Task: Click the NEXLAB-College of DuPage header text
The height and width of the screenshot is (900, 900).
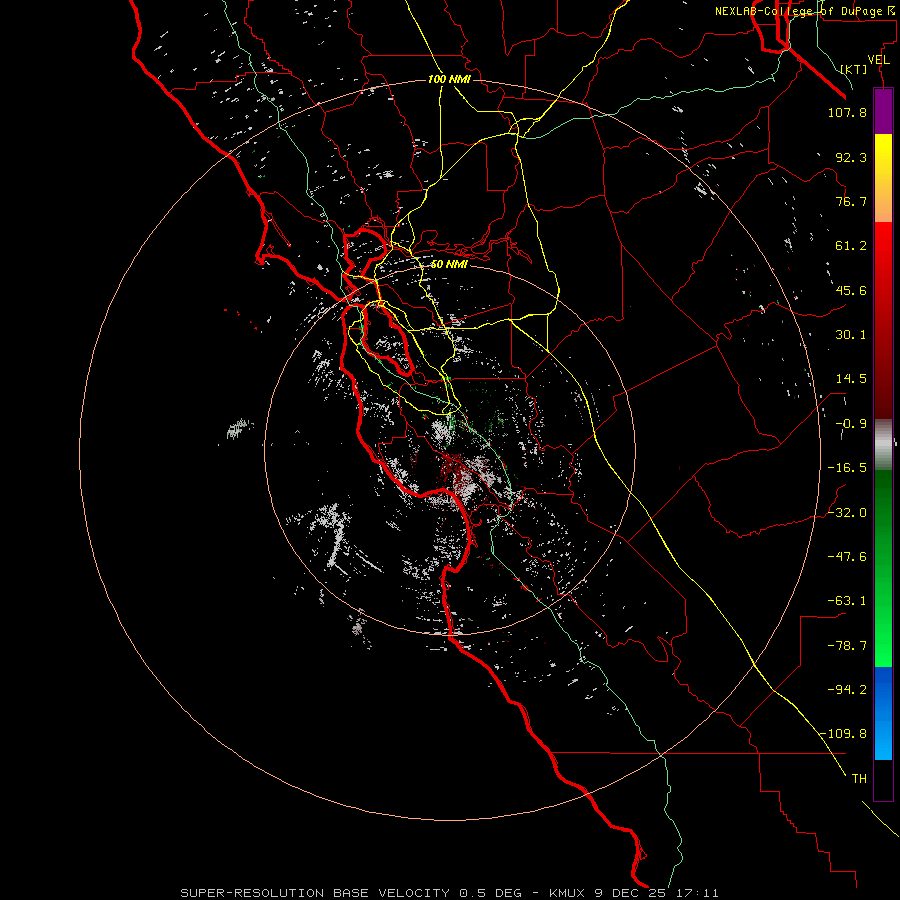Action: point(806,11)
